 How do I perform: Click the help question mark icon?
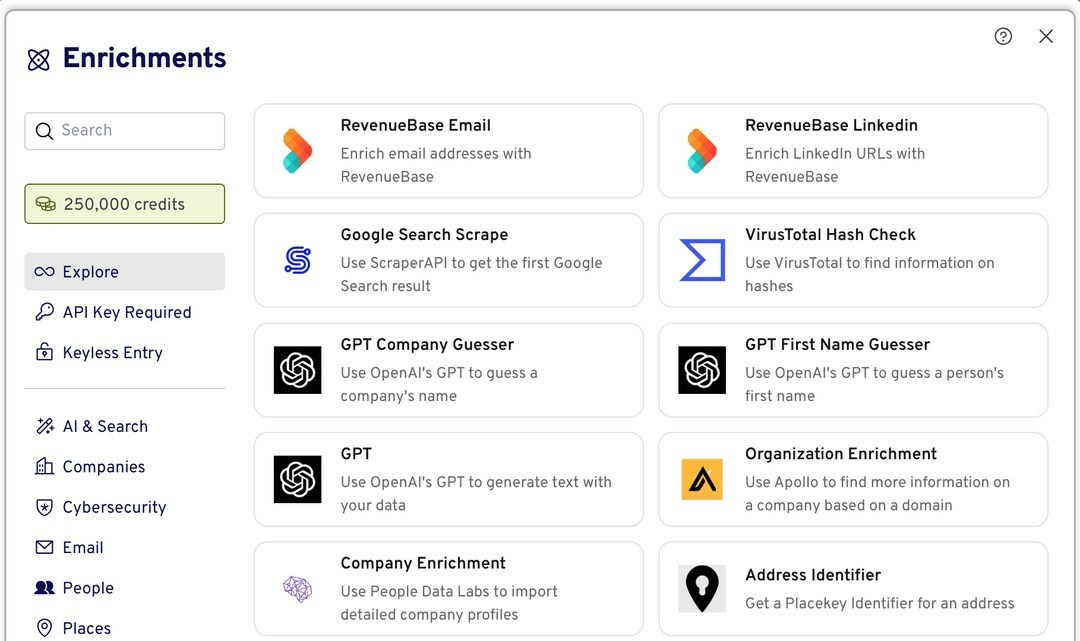point(1003,36)
